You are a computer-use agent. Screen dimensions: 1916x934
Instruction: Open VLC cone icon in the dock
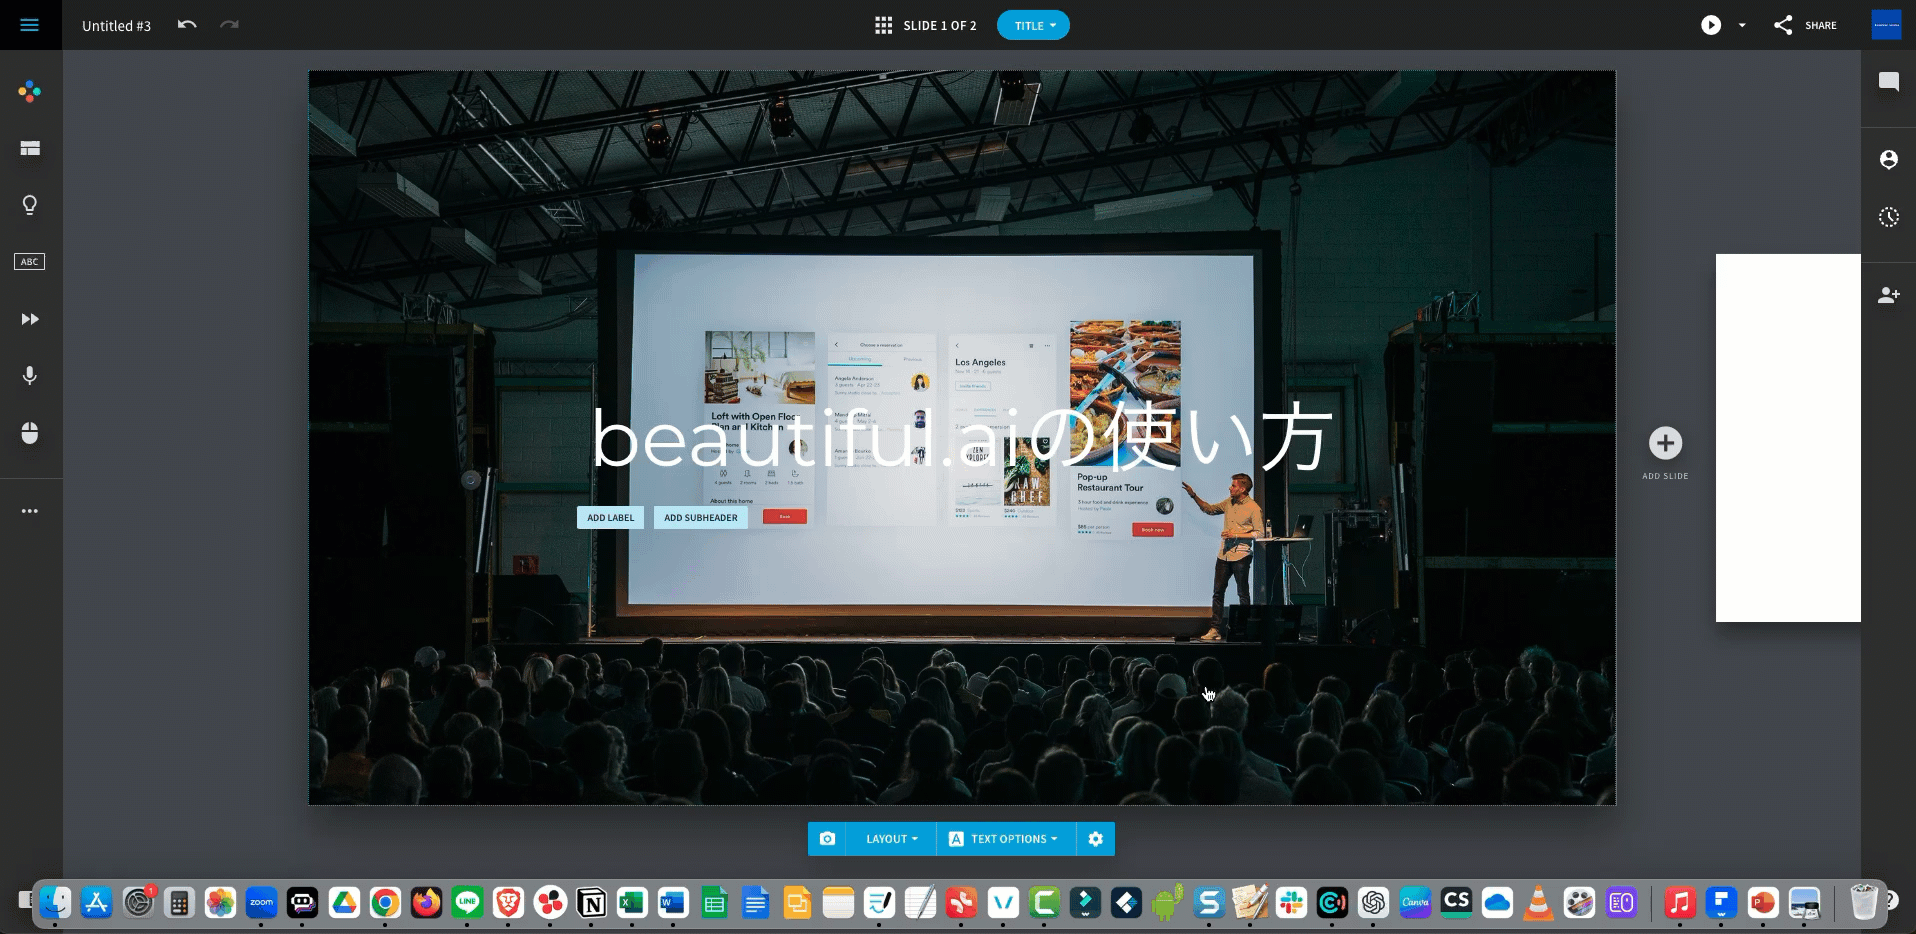tap(1538, 903)
